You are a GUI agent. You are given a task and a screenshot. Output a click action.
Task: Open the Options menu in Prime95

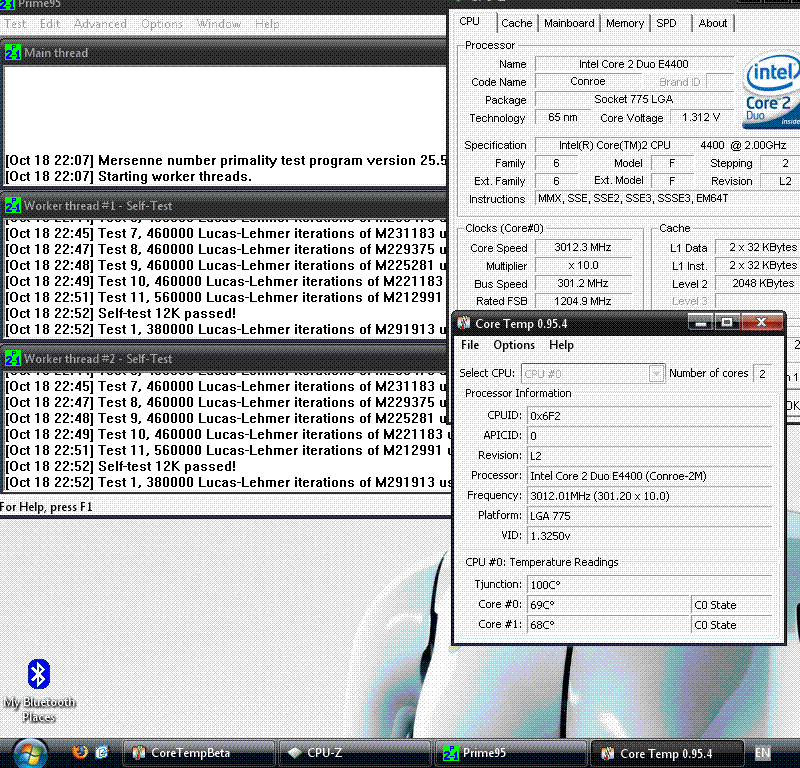pos(162,24)
